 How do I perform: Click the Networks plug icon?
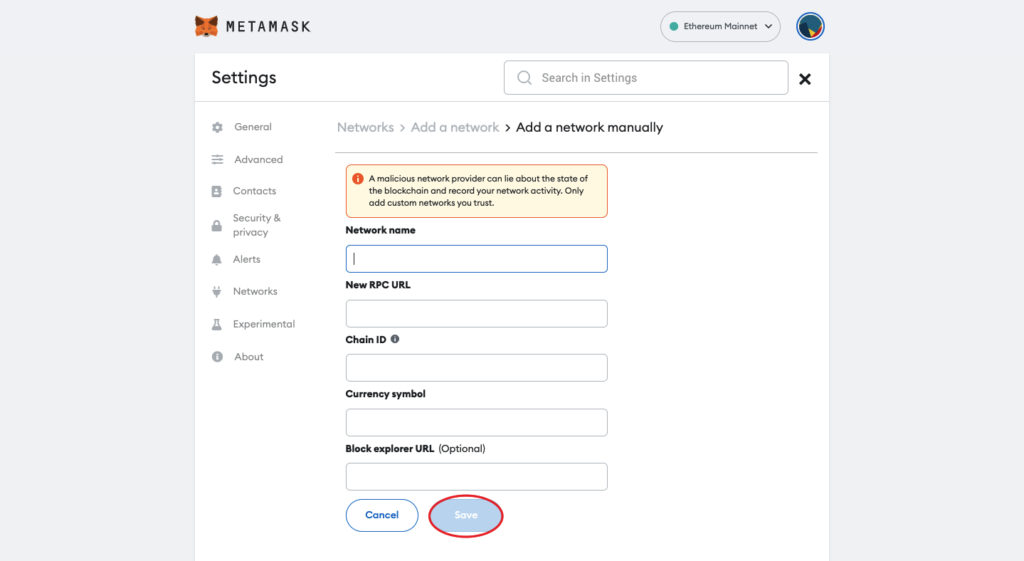click(x=217, y=292)
